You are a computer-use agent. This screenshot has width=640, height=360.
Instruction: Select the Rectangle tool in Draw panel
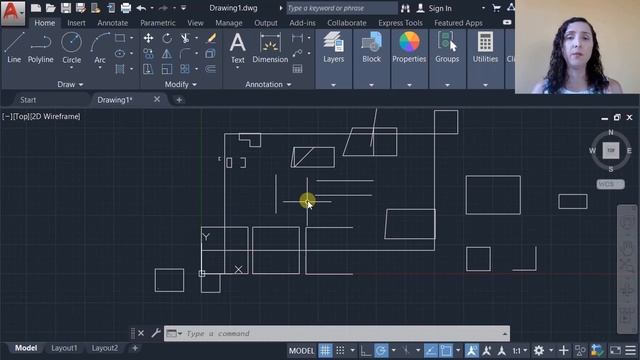pos(120,38)
